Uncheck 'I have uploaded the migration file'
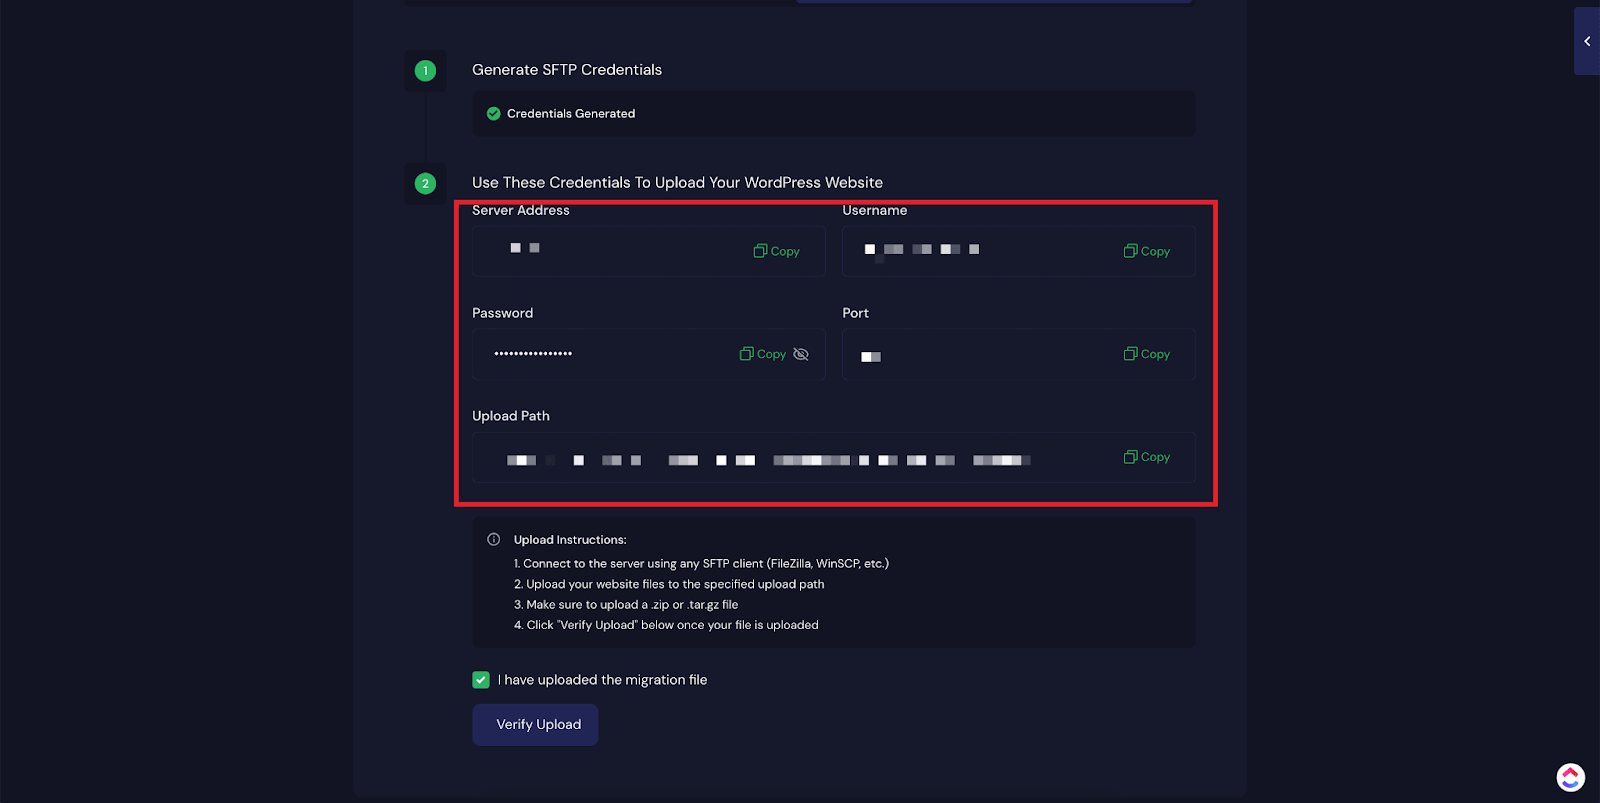The height and width of the screenshot is (803, 1600). coord(481,680)
